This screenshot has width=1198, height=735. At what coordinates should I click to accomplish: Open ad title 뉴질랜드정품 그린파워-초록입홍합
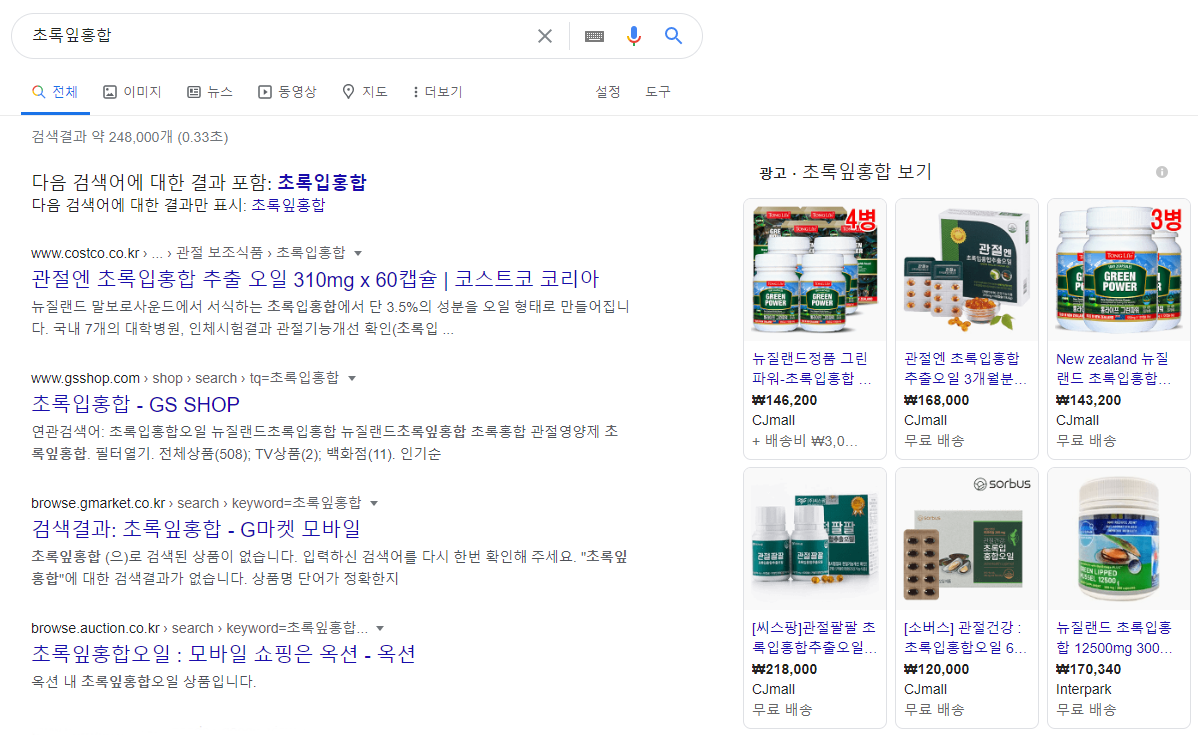coord(811,368)
